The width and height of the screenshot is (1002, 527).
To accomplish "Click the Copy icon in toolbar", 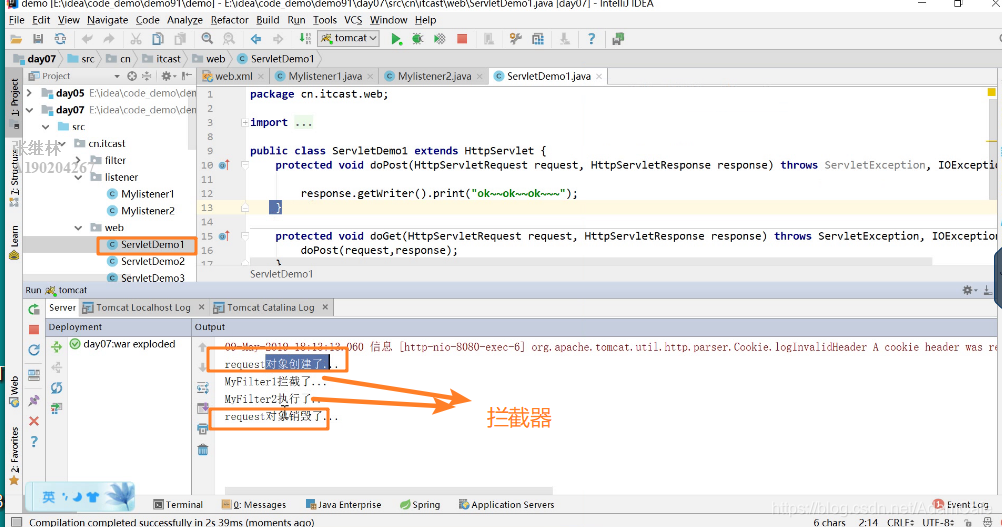I will tap(157, 39).
